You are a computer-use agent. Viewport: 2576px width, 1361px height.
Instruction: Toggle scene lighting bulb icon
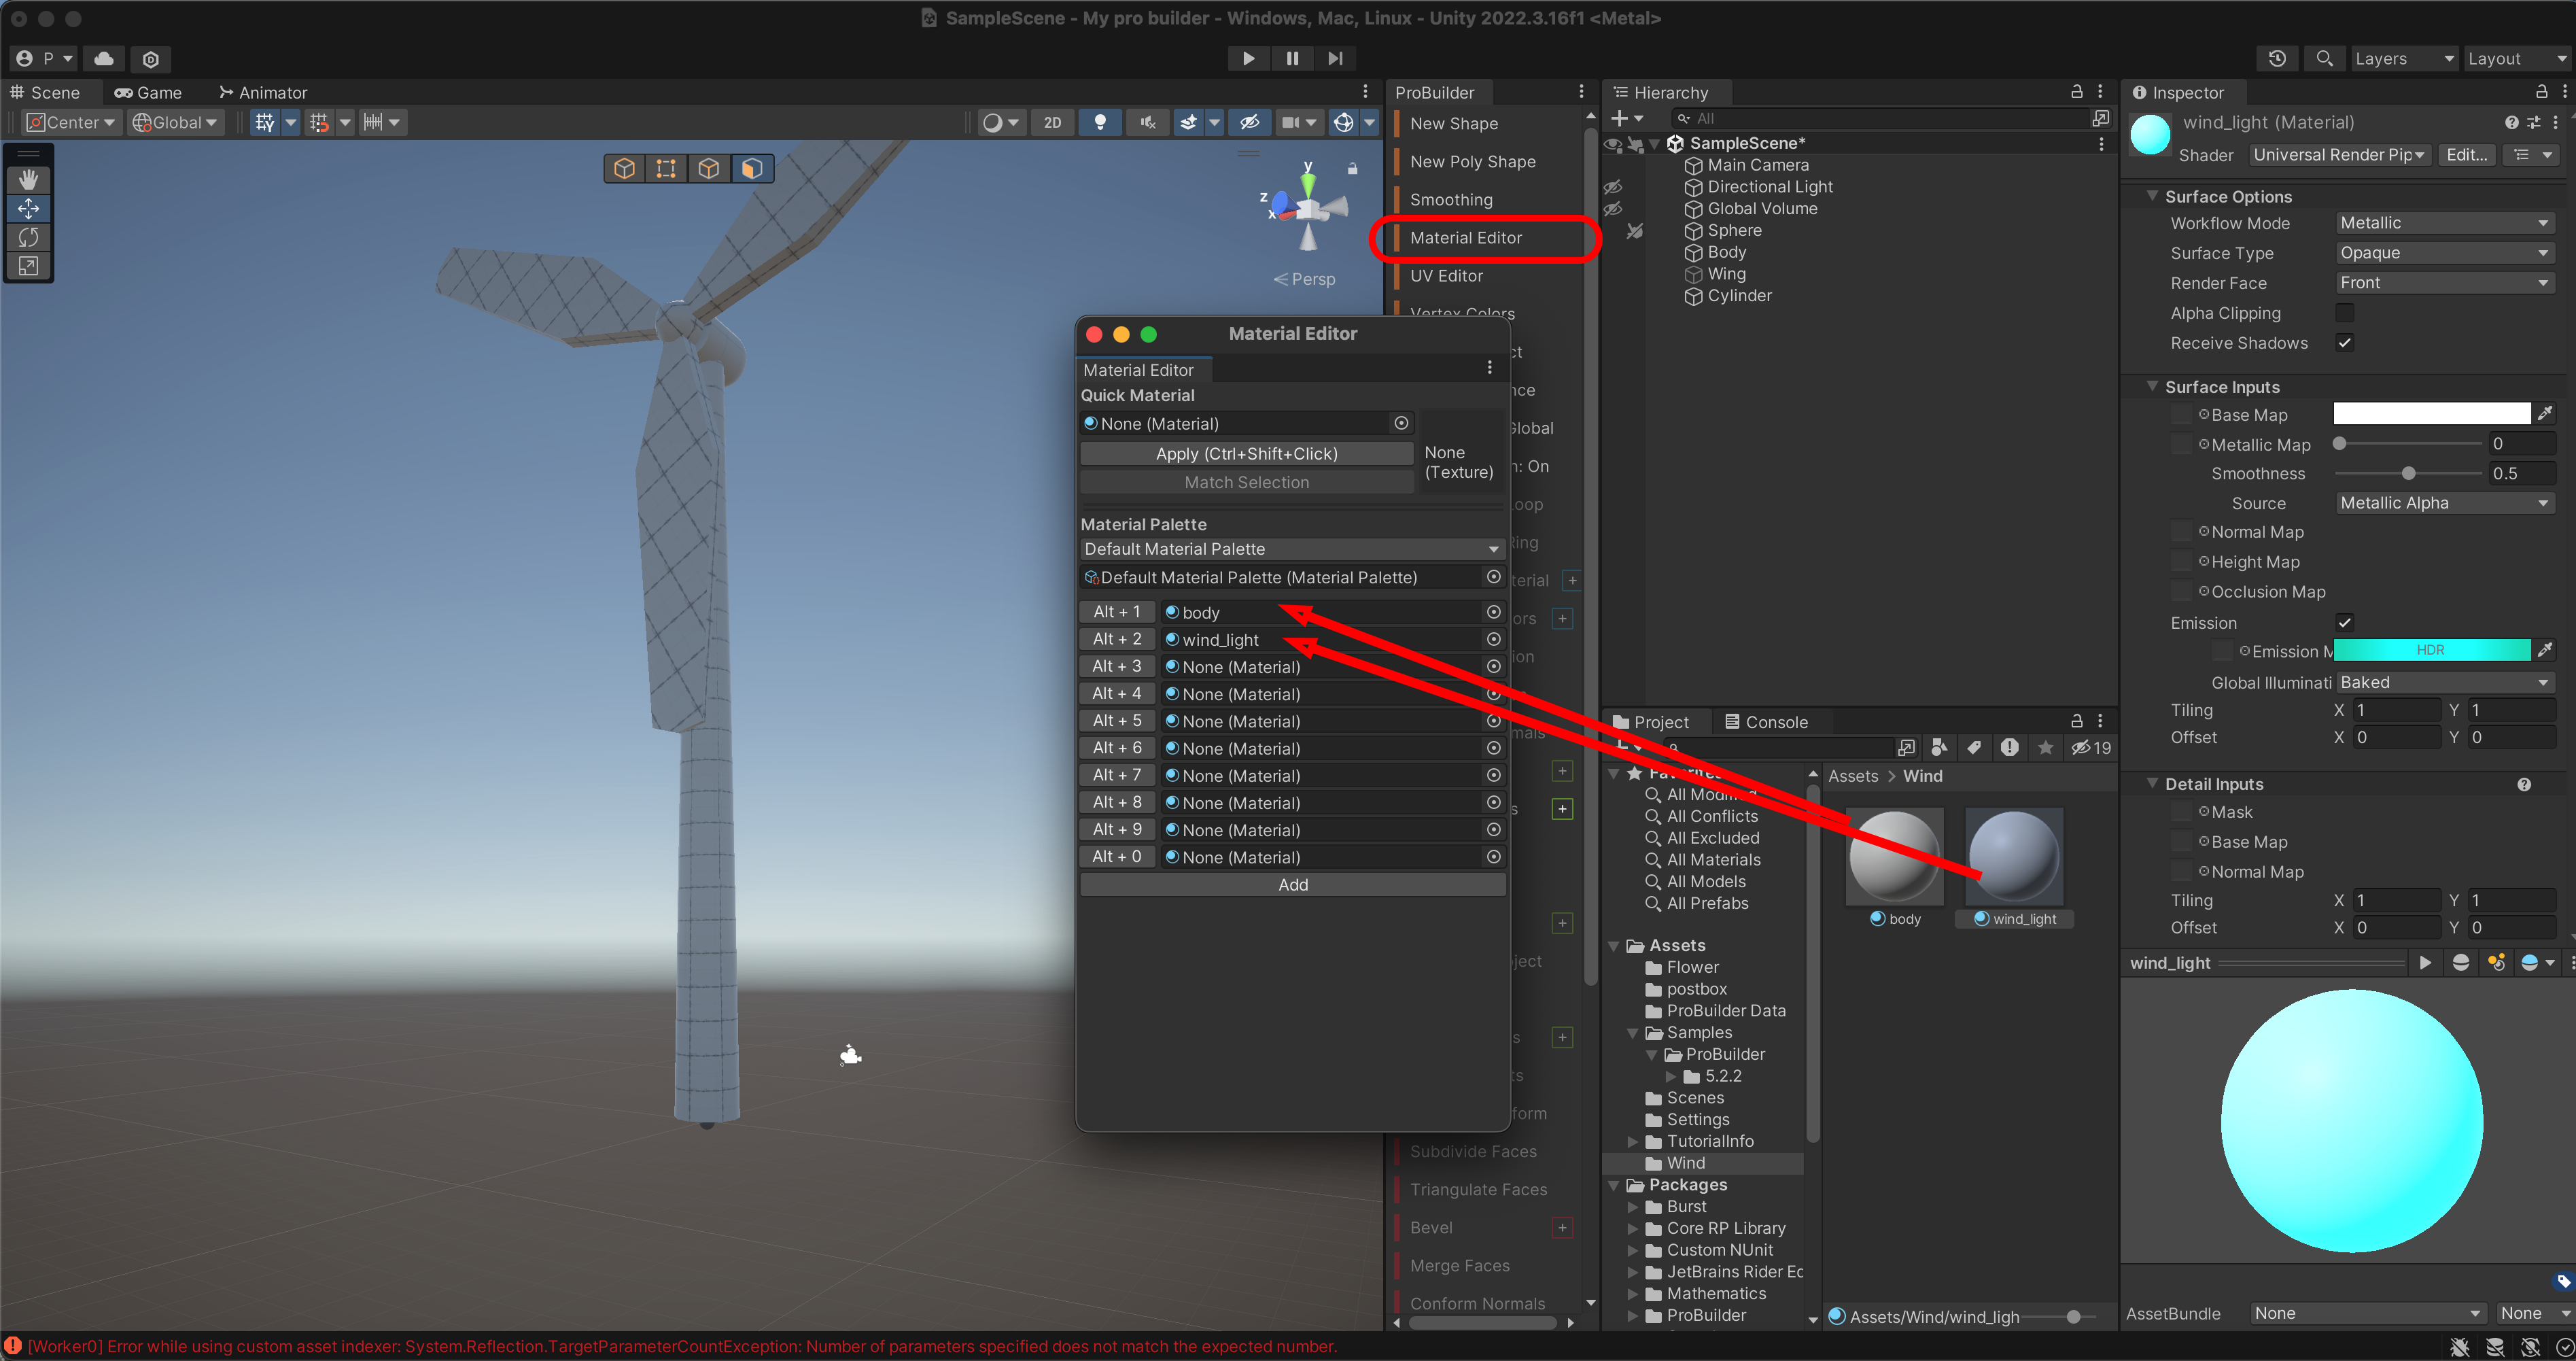pos(1100,122)
